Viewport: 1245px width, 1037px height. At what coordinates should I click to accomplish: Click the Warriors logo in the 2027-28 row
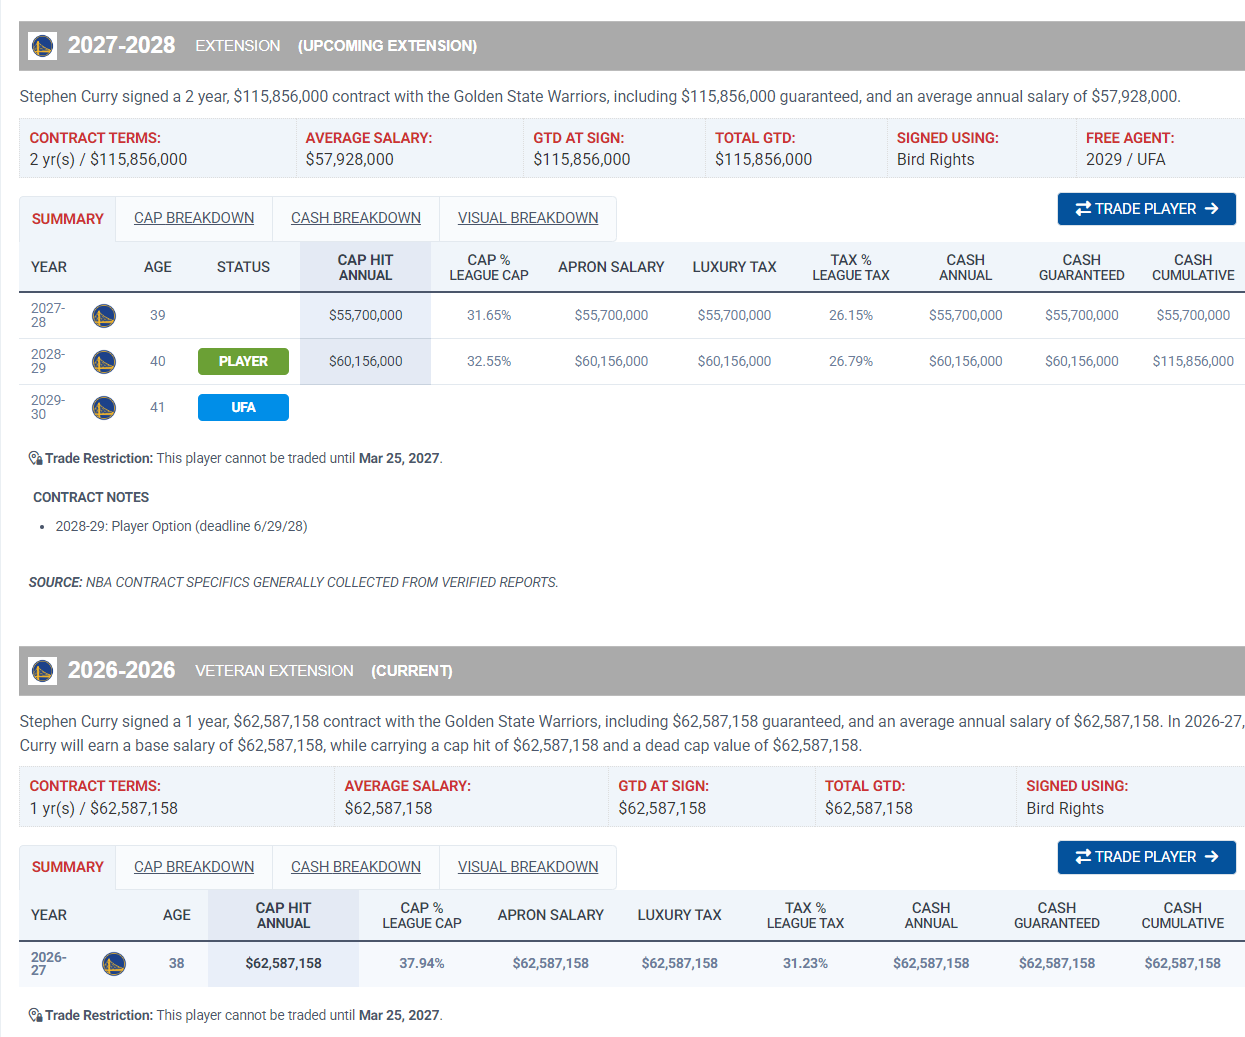(104, 316)
